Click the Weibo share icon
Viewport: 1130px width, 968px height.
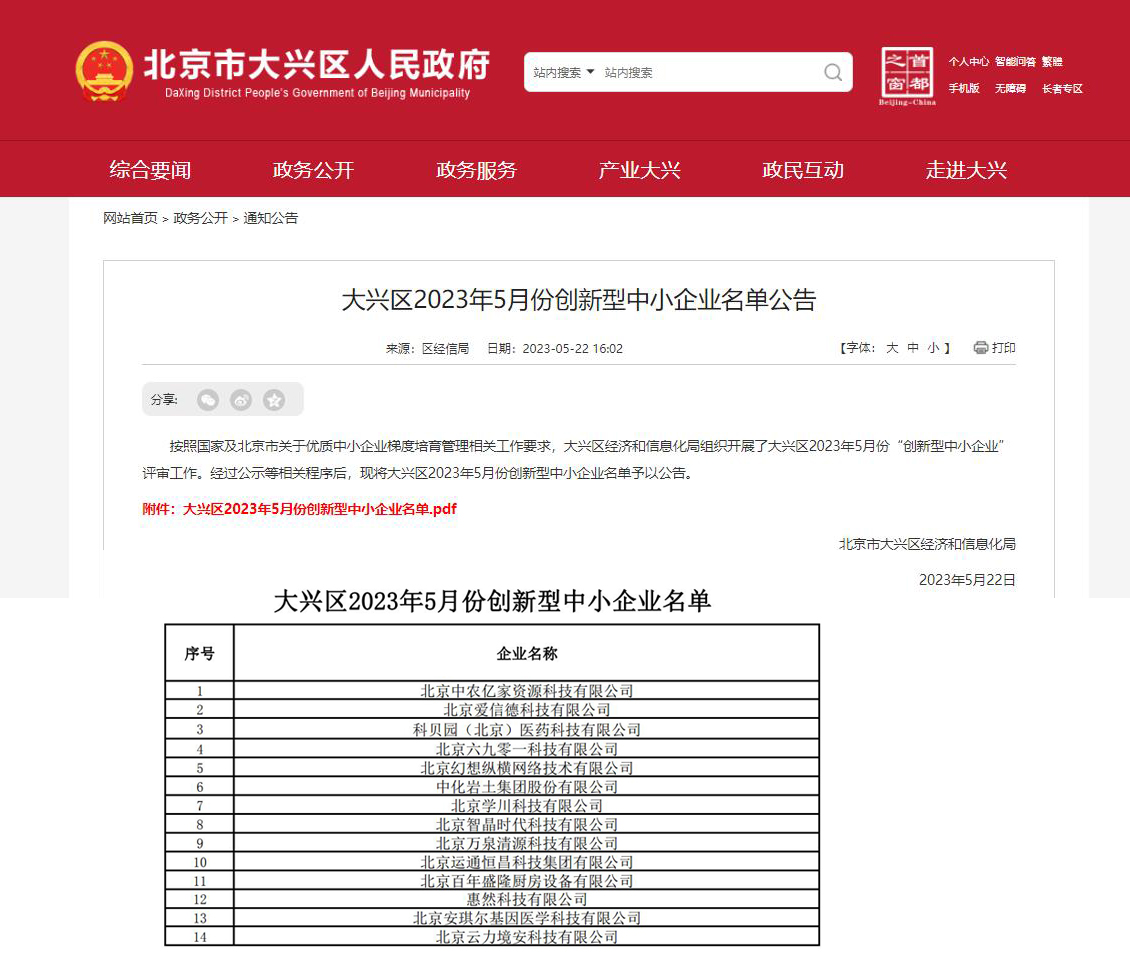240,399
